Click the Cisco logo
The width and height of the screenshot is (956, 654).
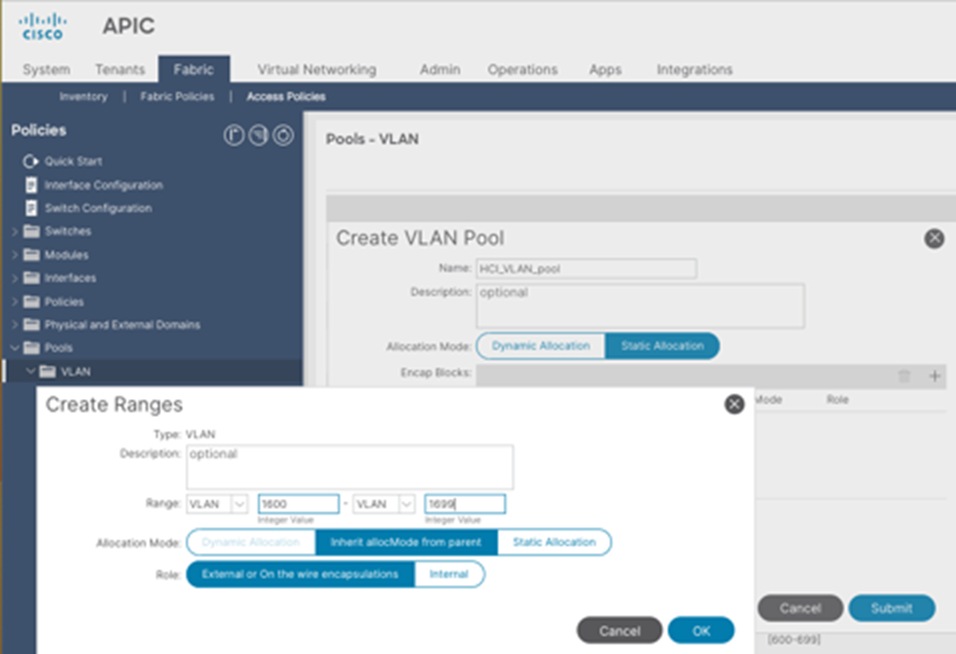[43, 27]
